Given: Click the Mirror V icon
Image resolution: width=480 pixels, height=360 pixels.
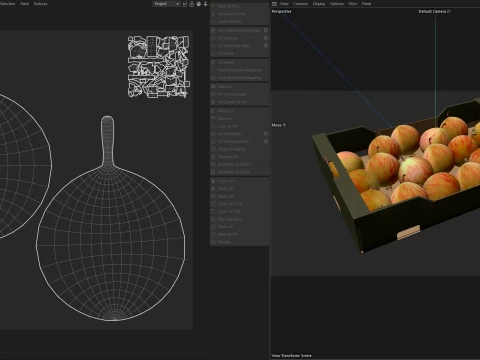Looking at the screenshot, I should tap(213, 119).
